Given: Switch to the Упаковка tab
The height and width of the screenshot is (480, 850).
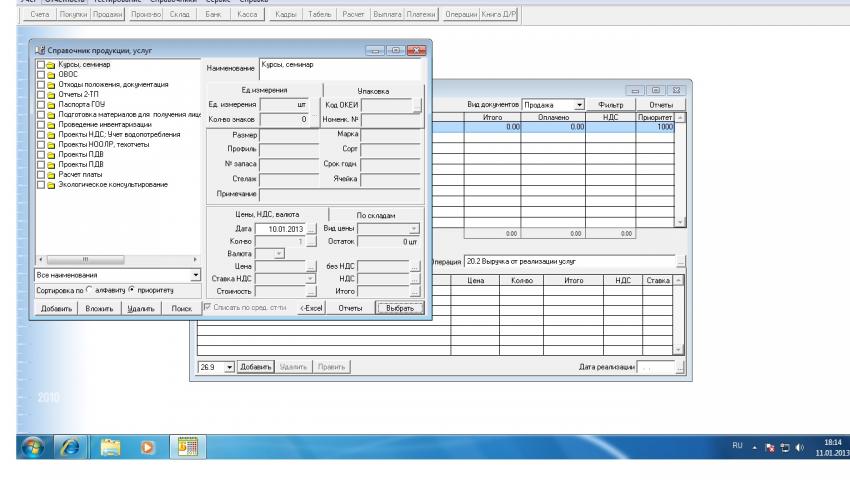Looking at the screenshot, I should click(x=375, y=89).
